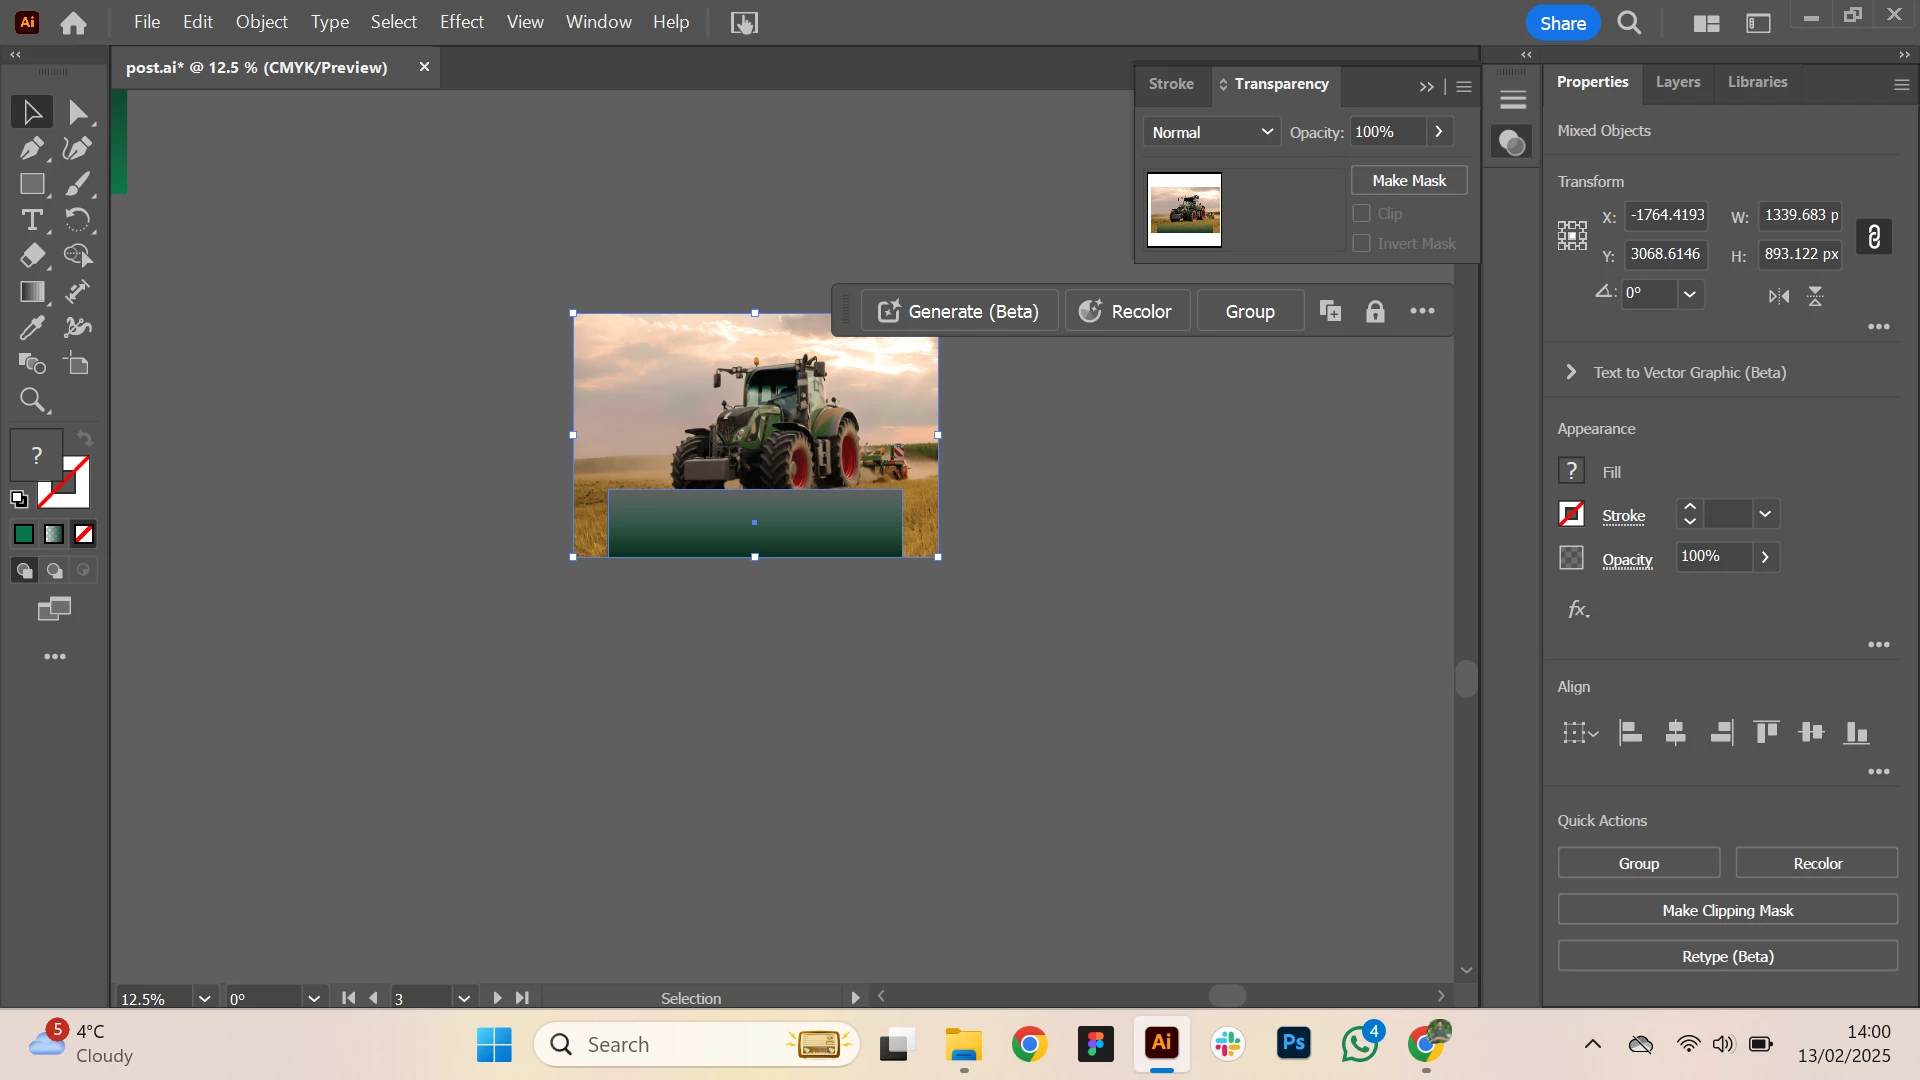Open the Normal blending mode dropdown
Viewport: 1920px width, 1080px height.
[1211, 132]
